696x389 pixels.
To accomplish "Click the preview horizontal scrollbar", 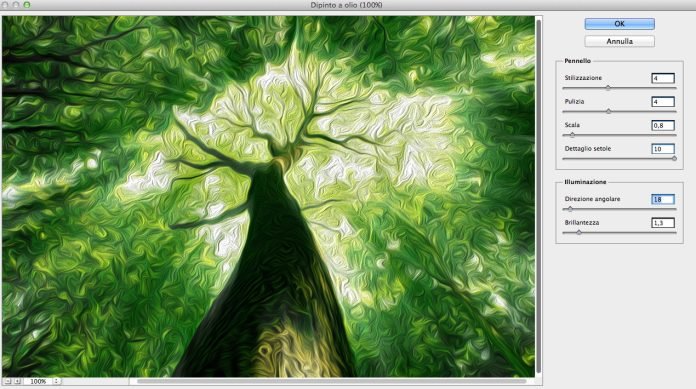I will [x=332, y=381].
